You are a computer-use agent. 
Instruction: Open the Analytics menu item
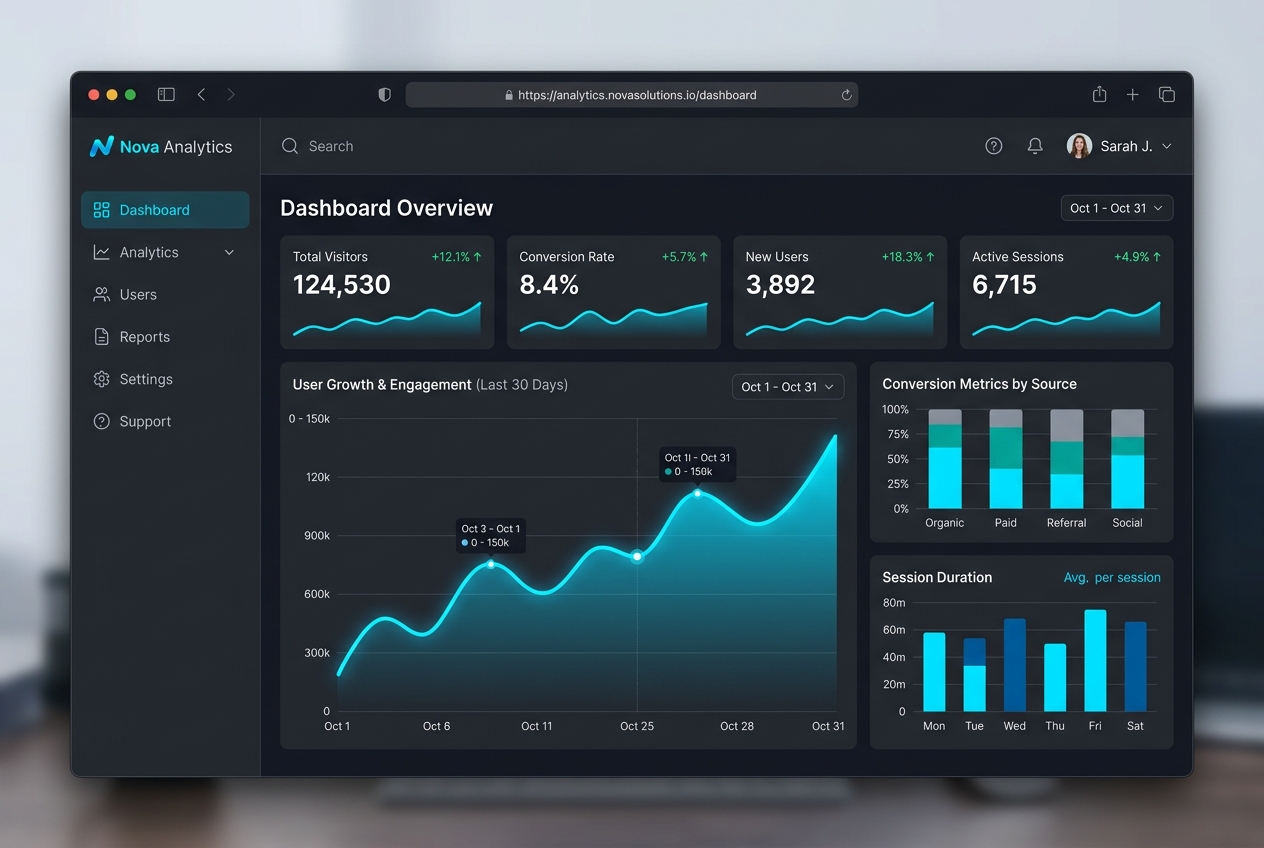[165, 252]
